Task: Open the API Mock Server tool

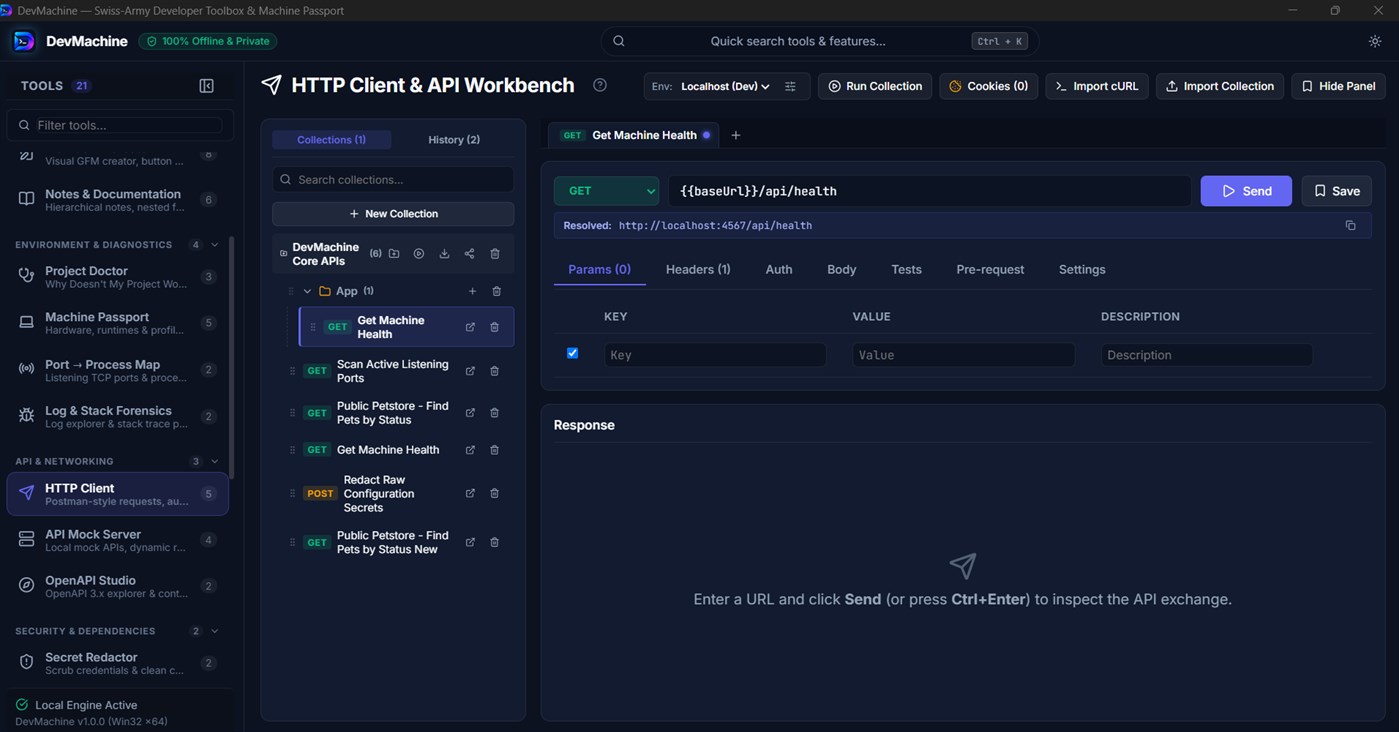Action: [x=117, y=540]
